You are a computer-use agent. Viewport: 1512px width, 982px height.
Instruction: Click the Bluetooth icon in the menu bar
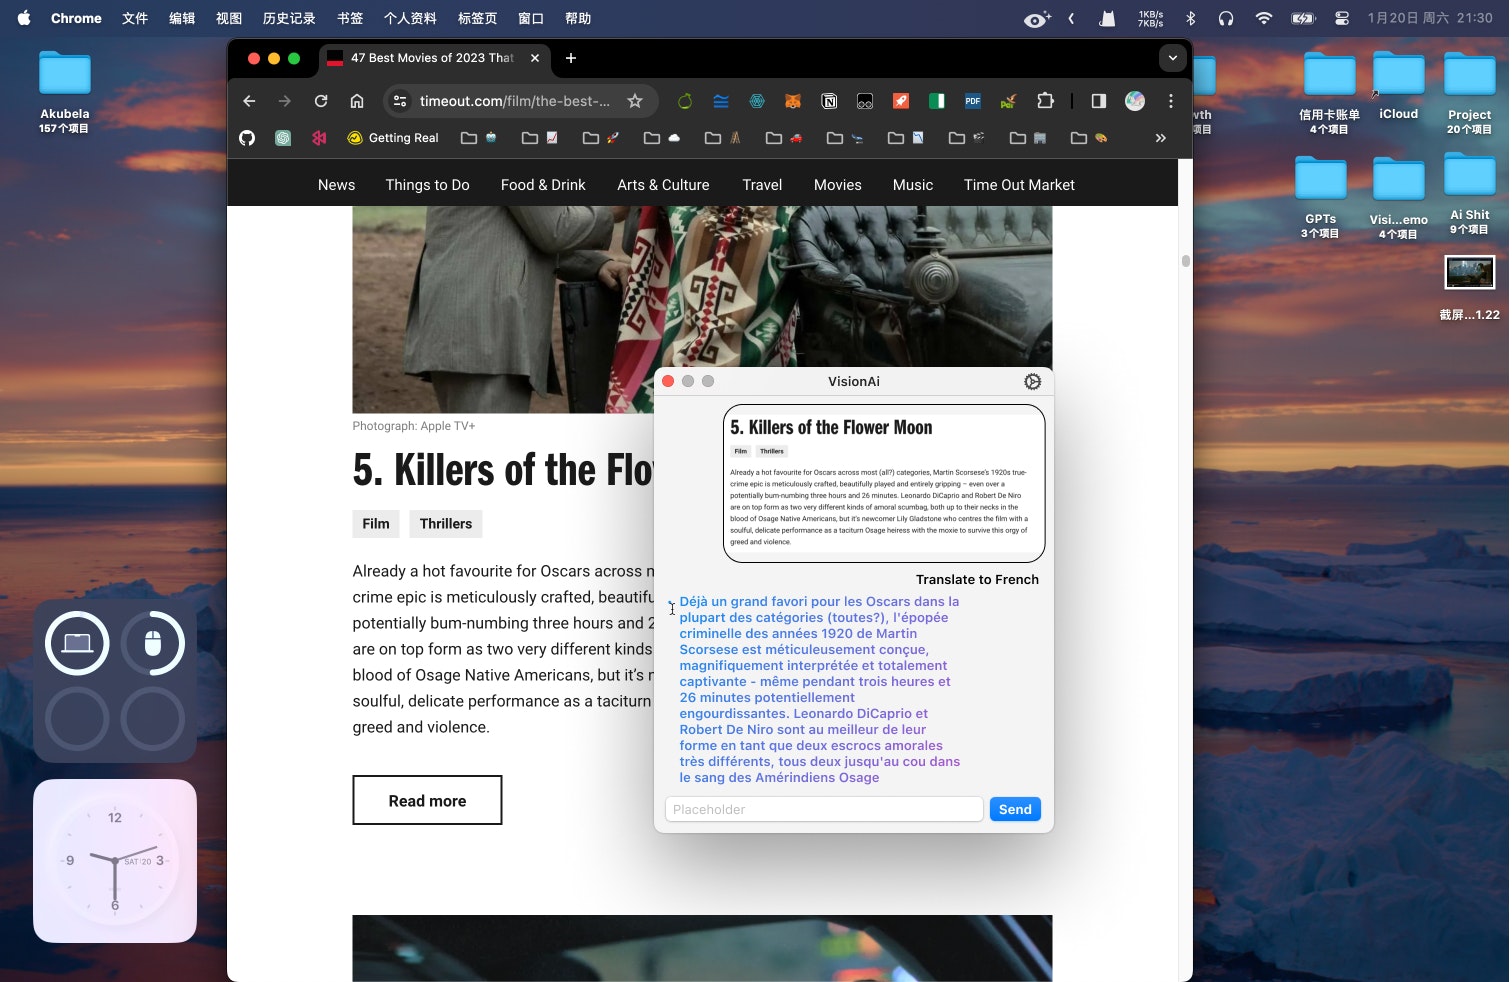(x=1191, y=18)
